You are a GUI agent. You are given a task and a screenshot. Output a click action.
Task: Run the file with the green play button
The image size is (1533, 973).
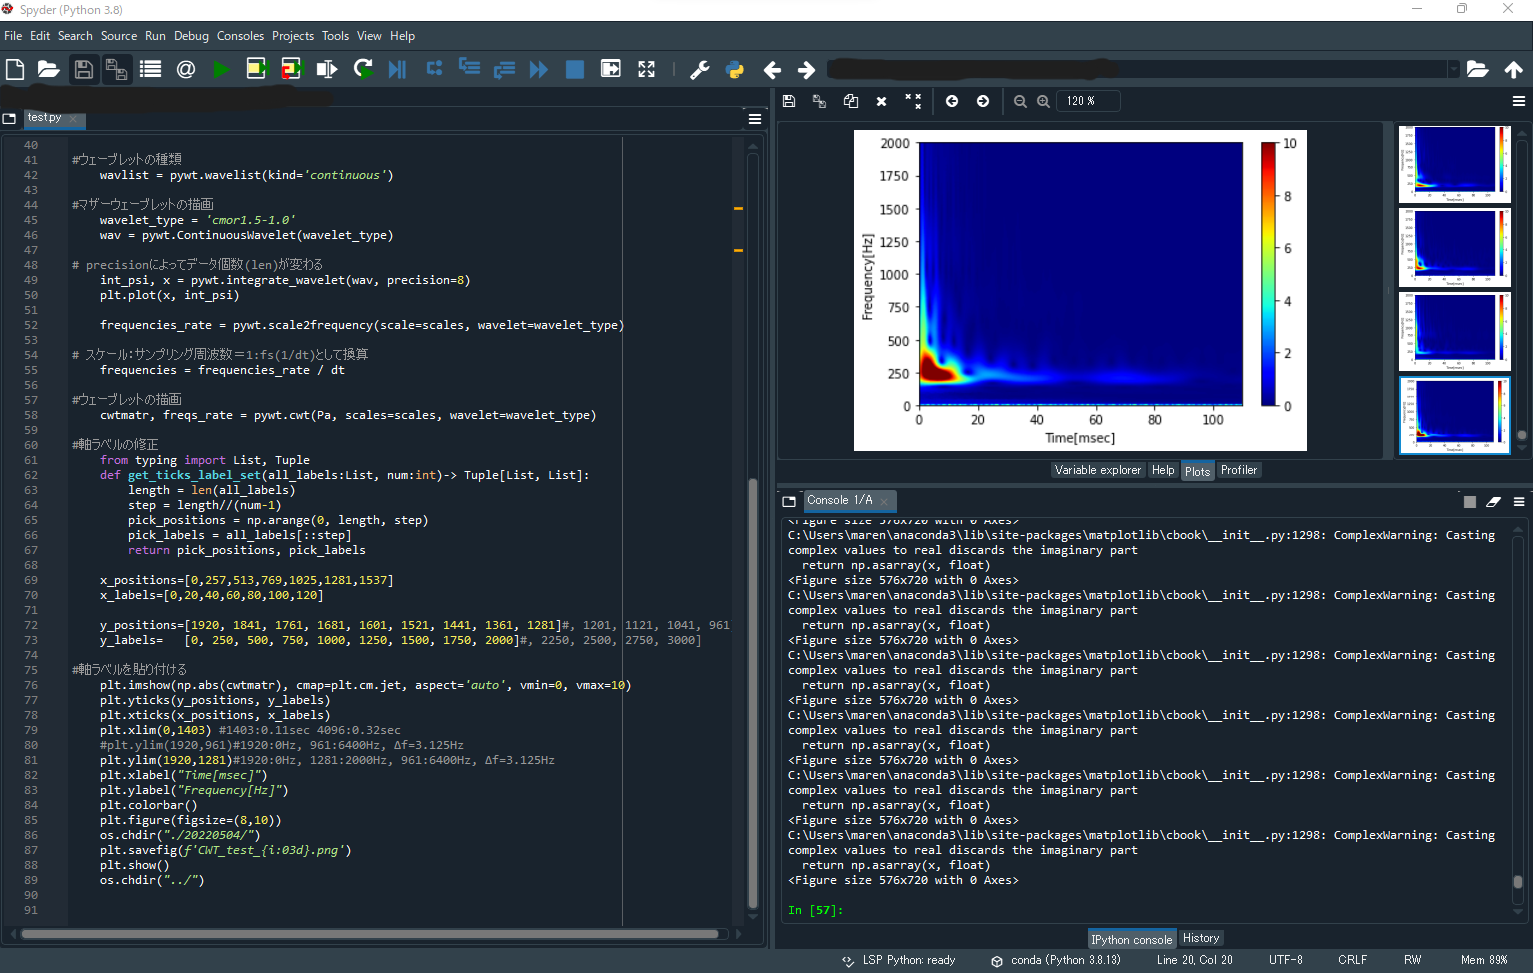221,69
